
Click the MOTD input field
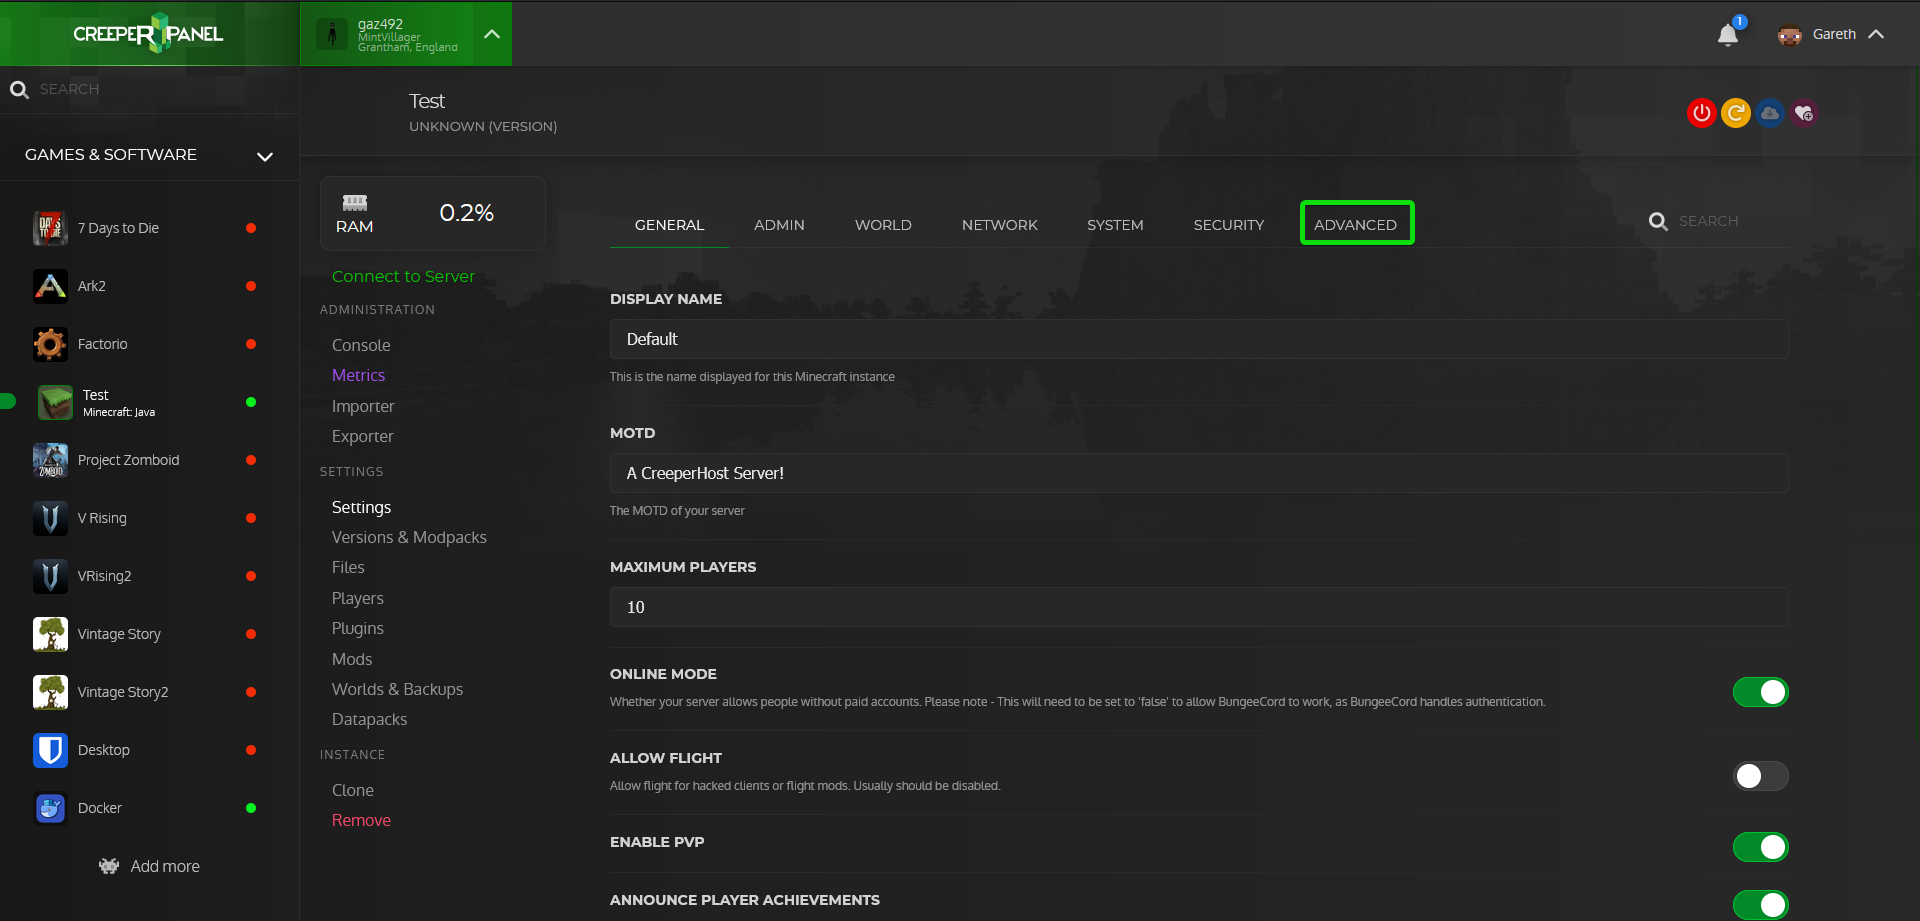point(1199,473)
